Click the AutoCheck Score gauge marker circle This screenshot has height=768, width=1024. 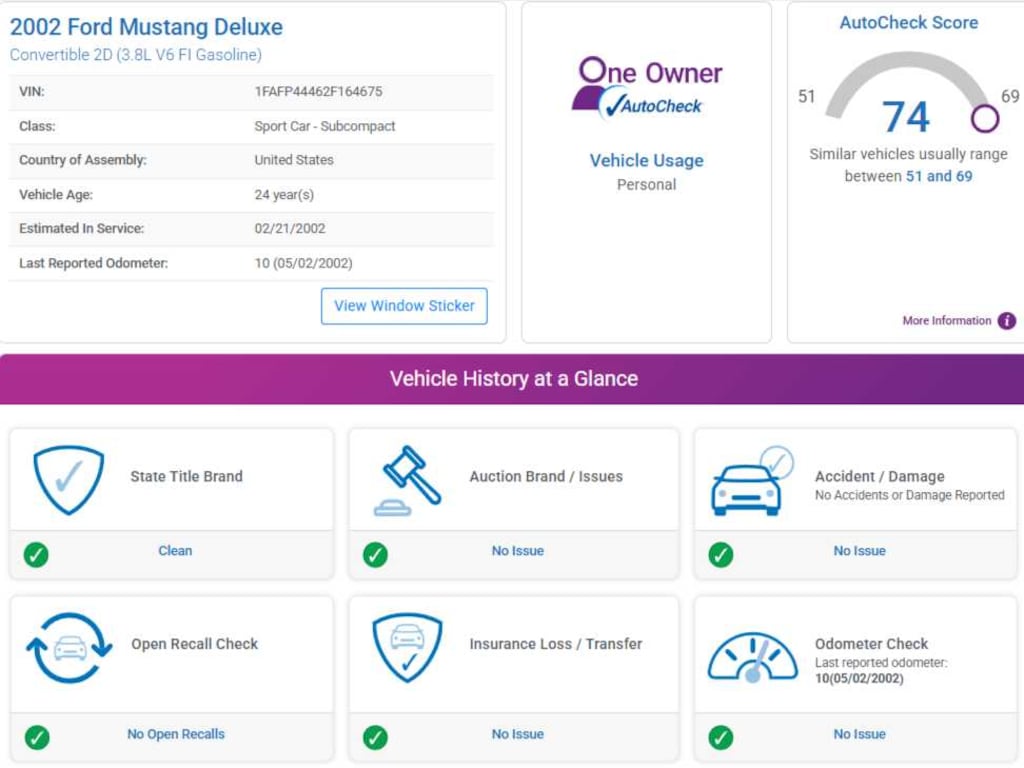pos(985,119)
